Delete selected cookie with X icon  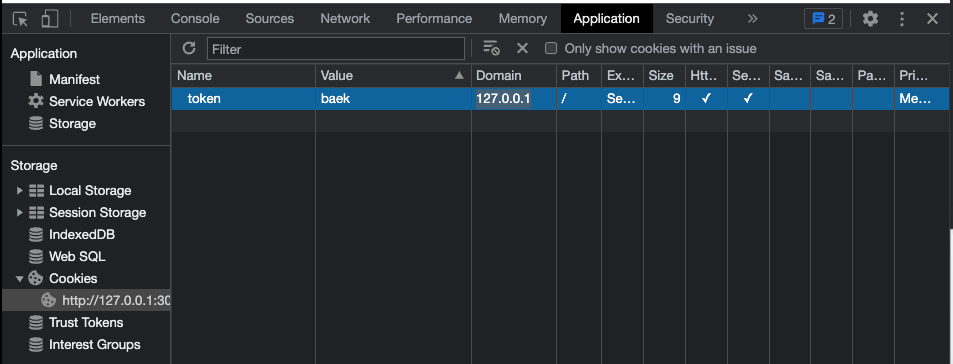(522, 48)
